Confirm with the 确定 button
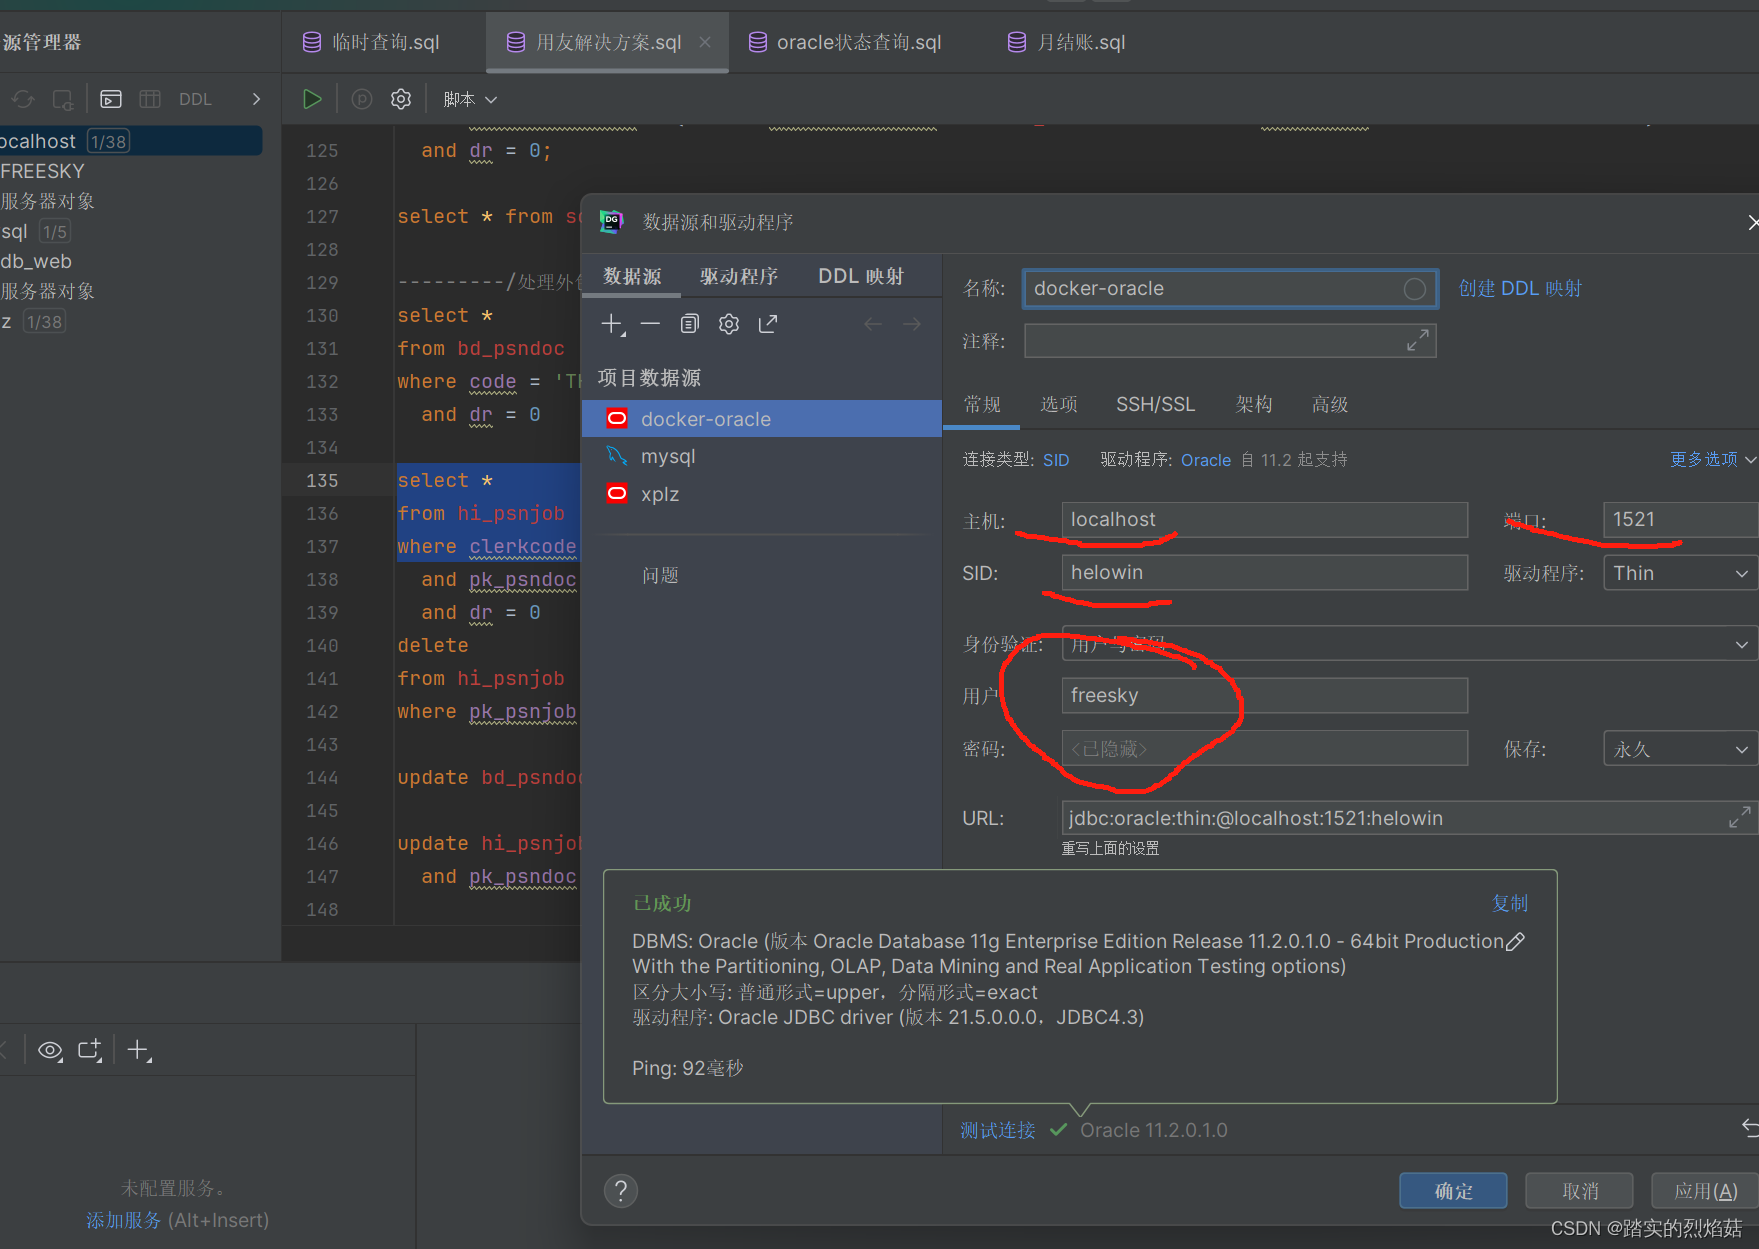This screenshot has width=1759, height=1249. tap(1453, 1191)
